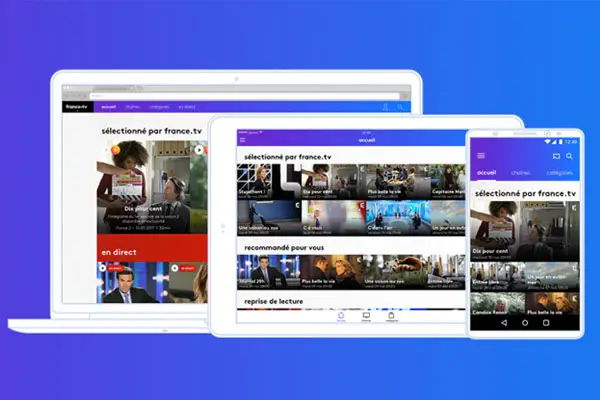This screenshot has height=400, width=600.
Task: Tap Cast icon on phone app
Action: point(556,156)
